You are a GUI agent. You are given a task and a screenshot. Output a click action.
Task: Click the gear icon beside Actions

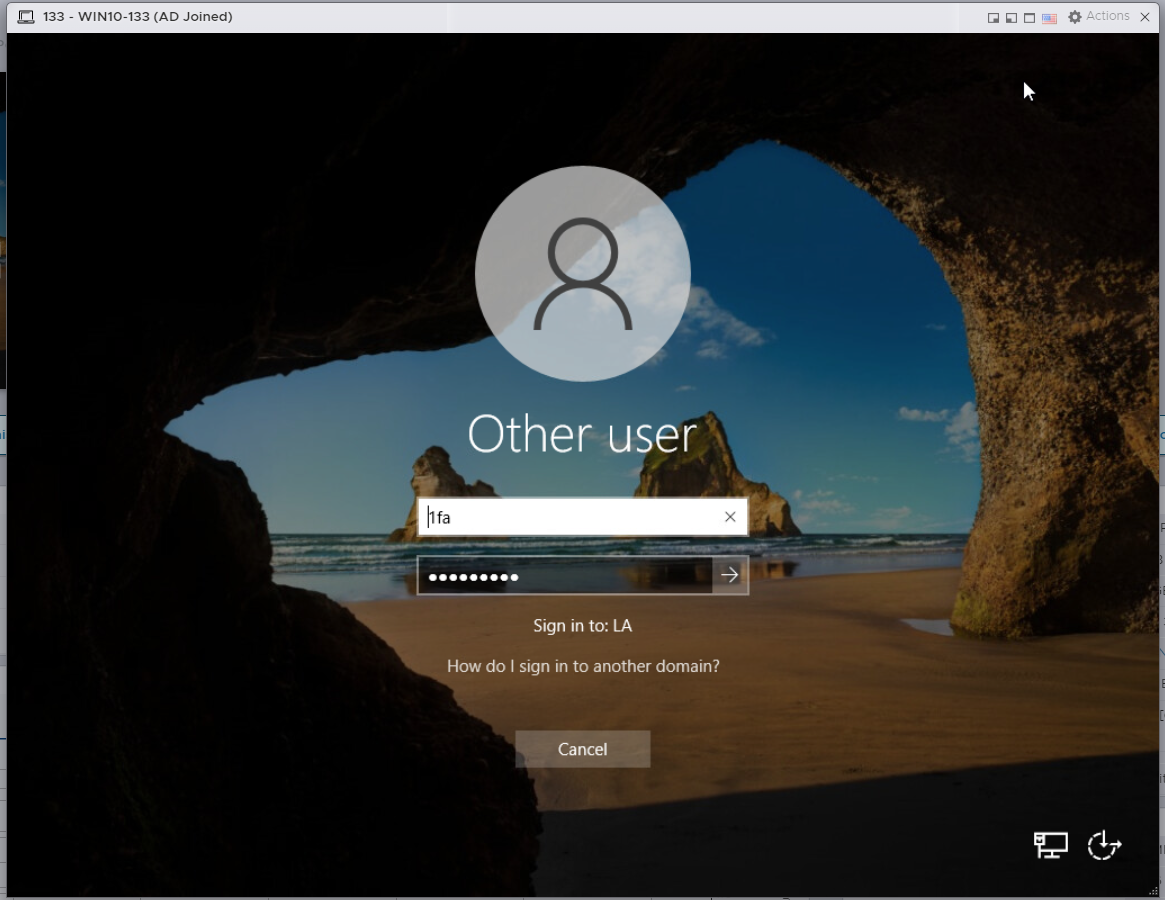(x=1075, y=17)
